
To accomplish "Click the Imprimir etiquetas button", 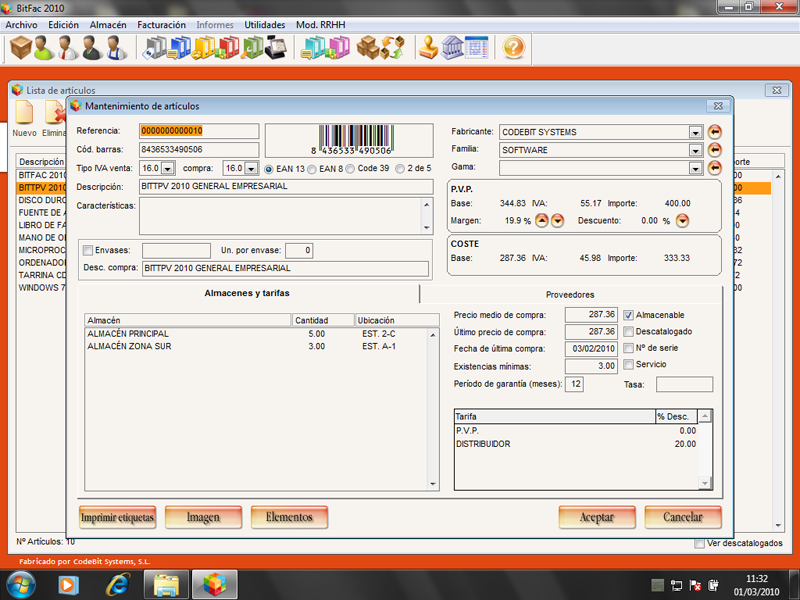I will click(118, 517).
